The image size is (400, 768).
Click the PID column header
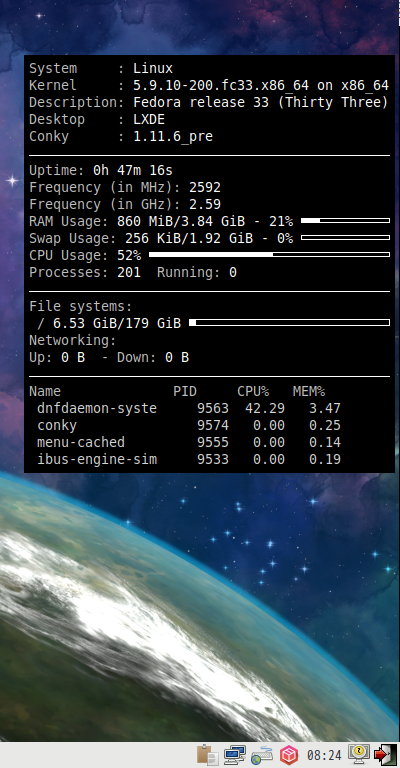coord(185,391)
